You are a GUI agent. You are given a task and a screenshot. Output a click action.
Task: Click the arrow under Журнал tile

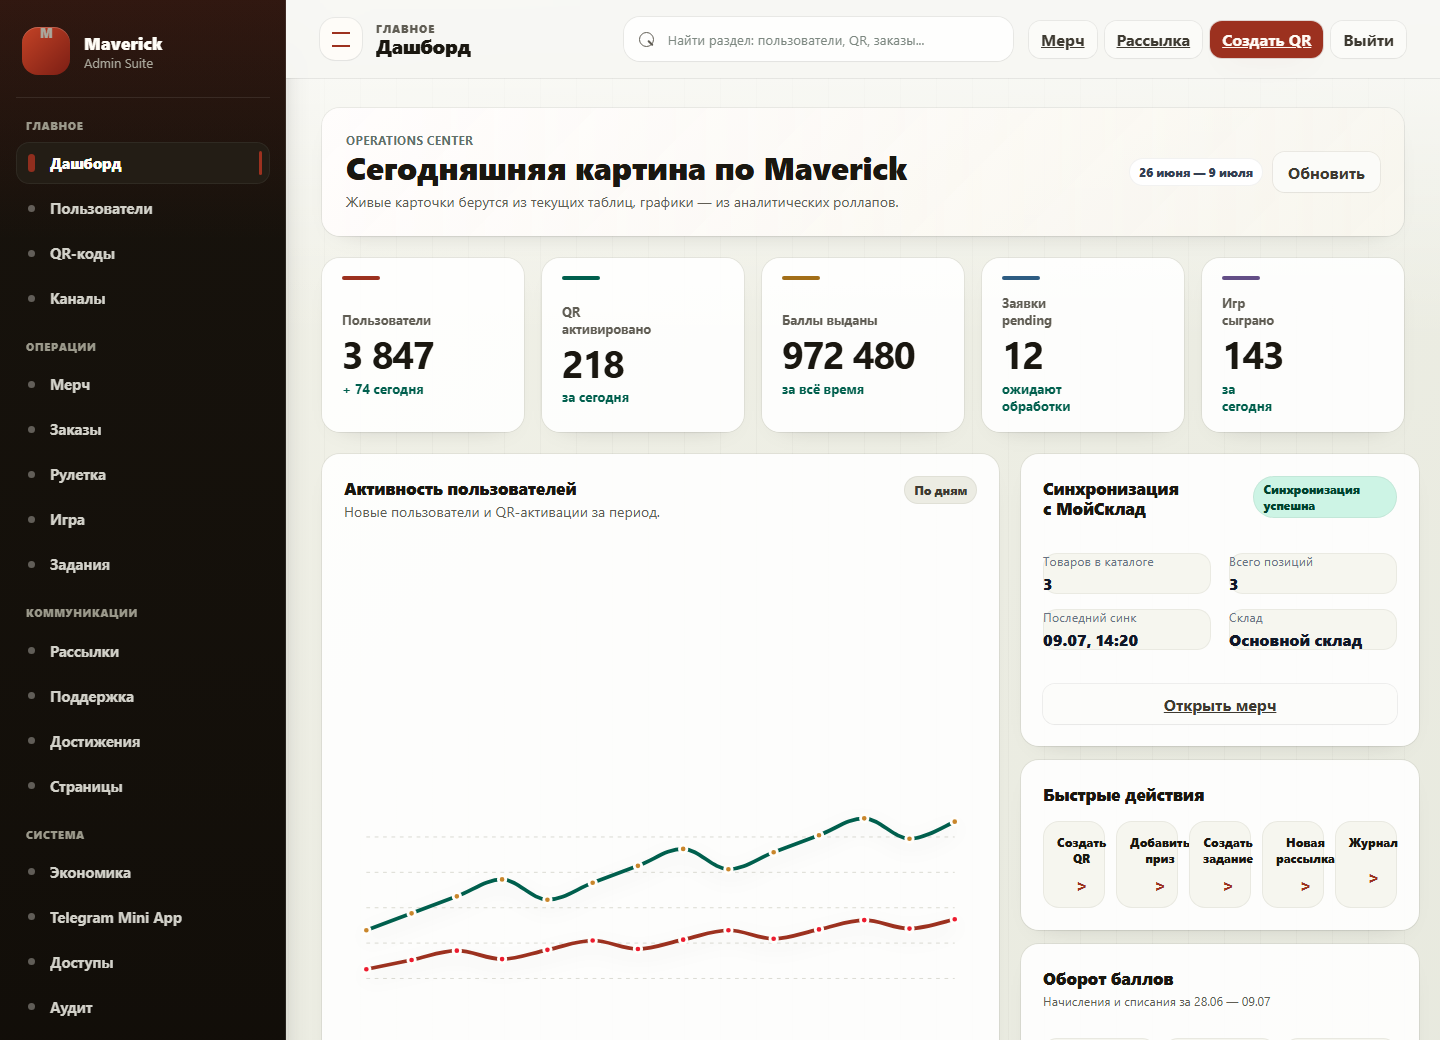point(1373,878)
